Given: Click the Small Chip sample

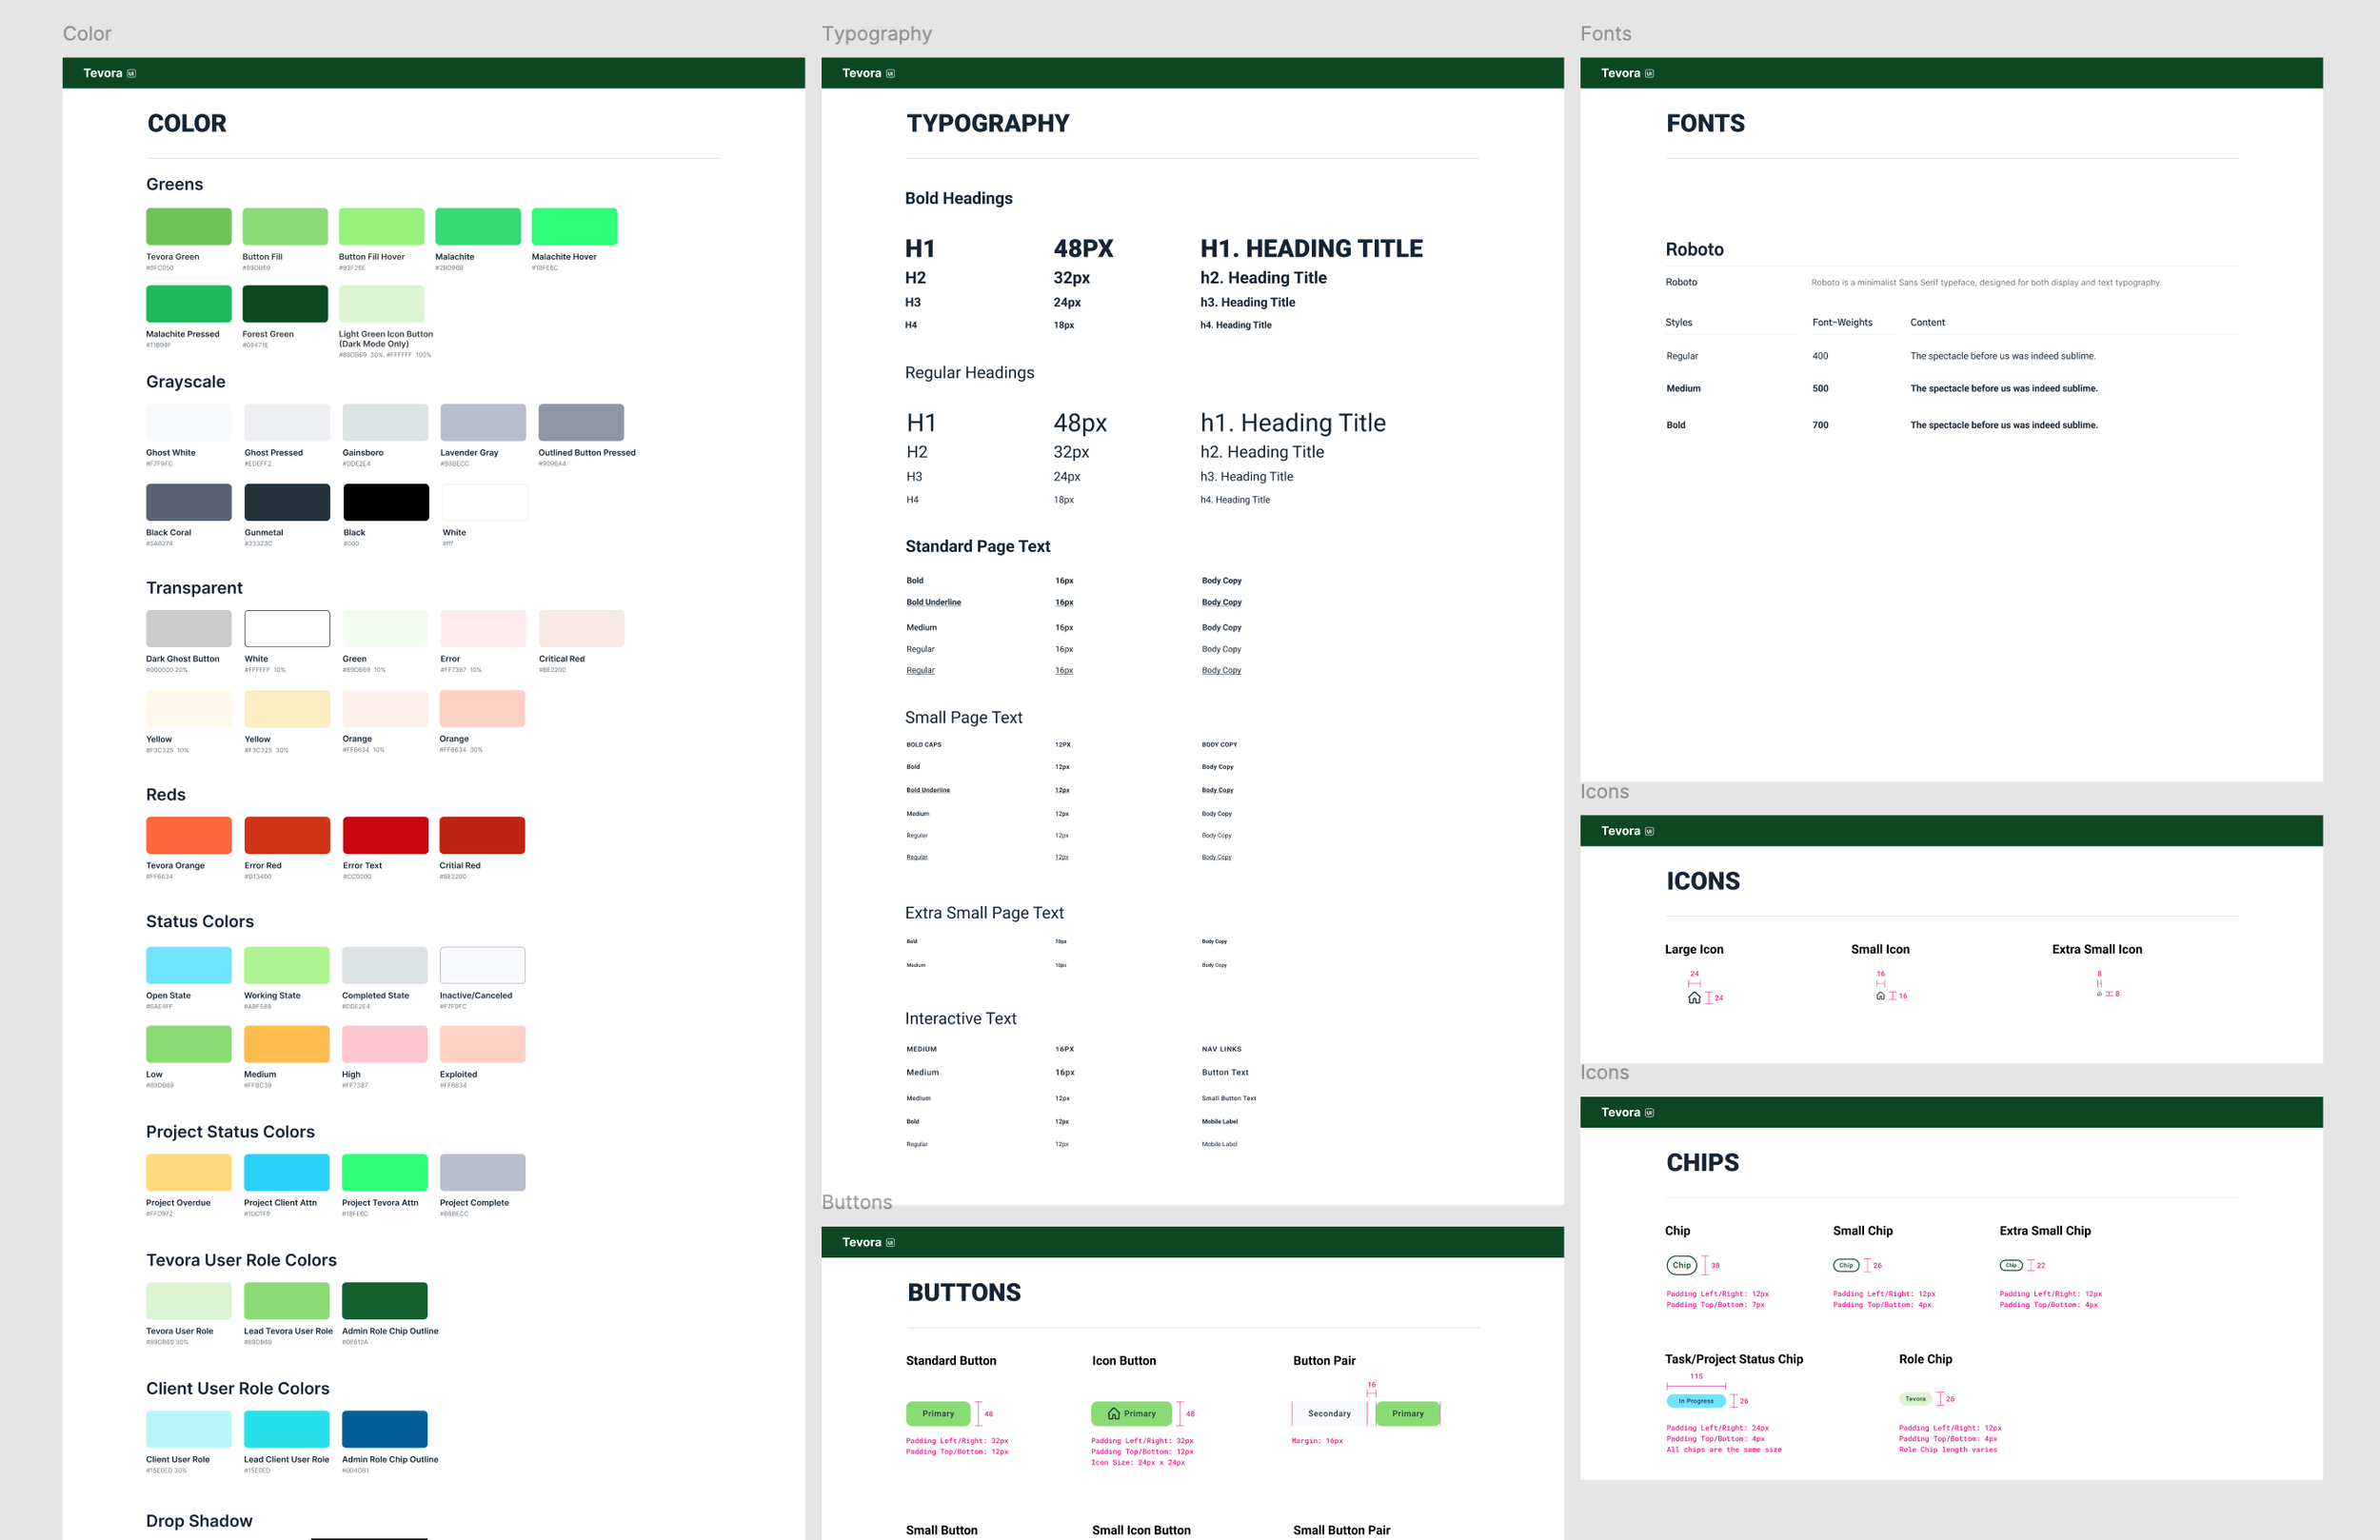Looking at the screenshot, I should (x=1846, y=1265).
